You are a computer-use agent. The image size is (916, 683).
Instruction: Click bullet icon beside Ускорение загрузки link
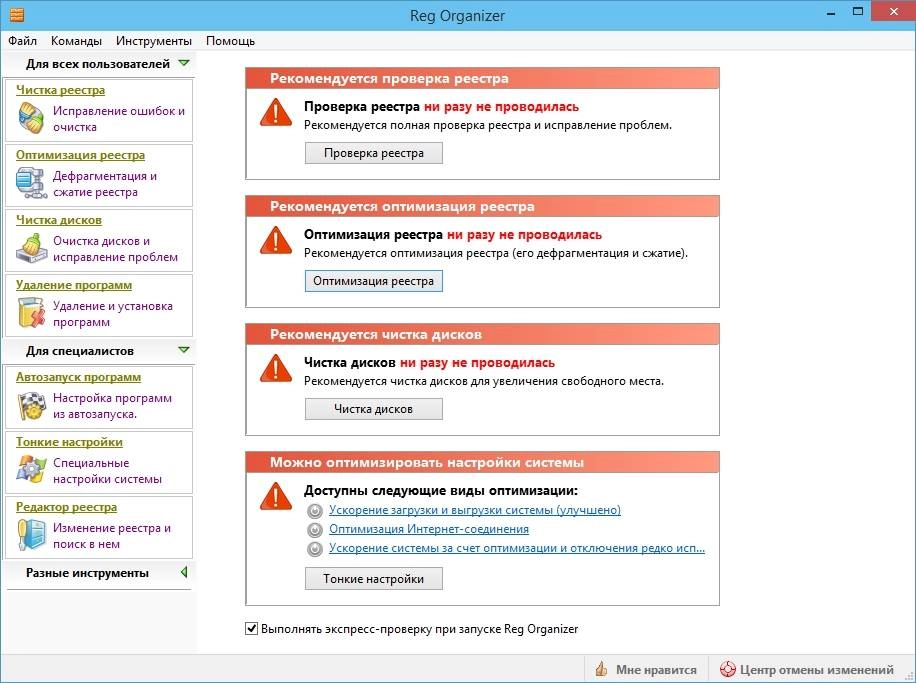315,511
